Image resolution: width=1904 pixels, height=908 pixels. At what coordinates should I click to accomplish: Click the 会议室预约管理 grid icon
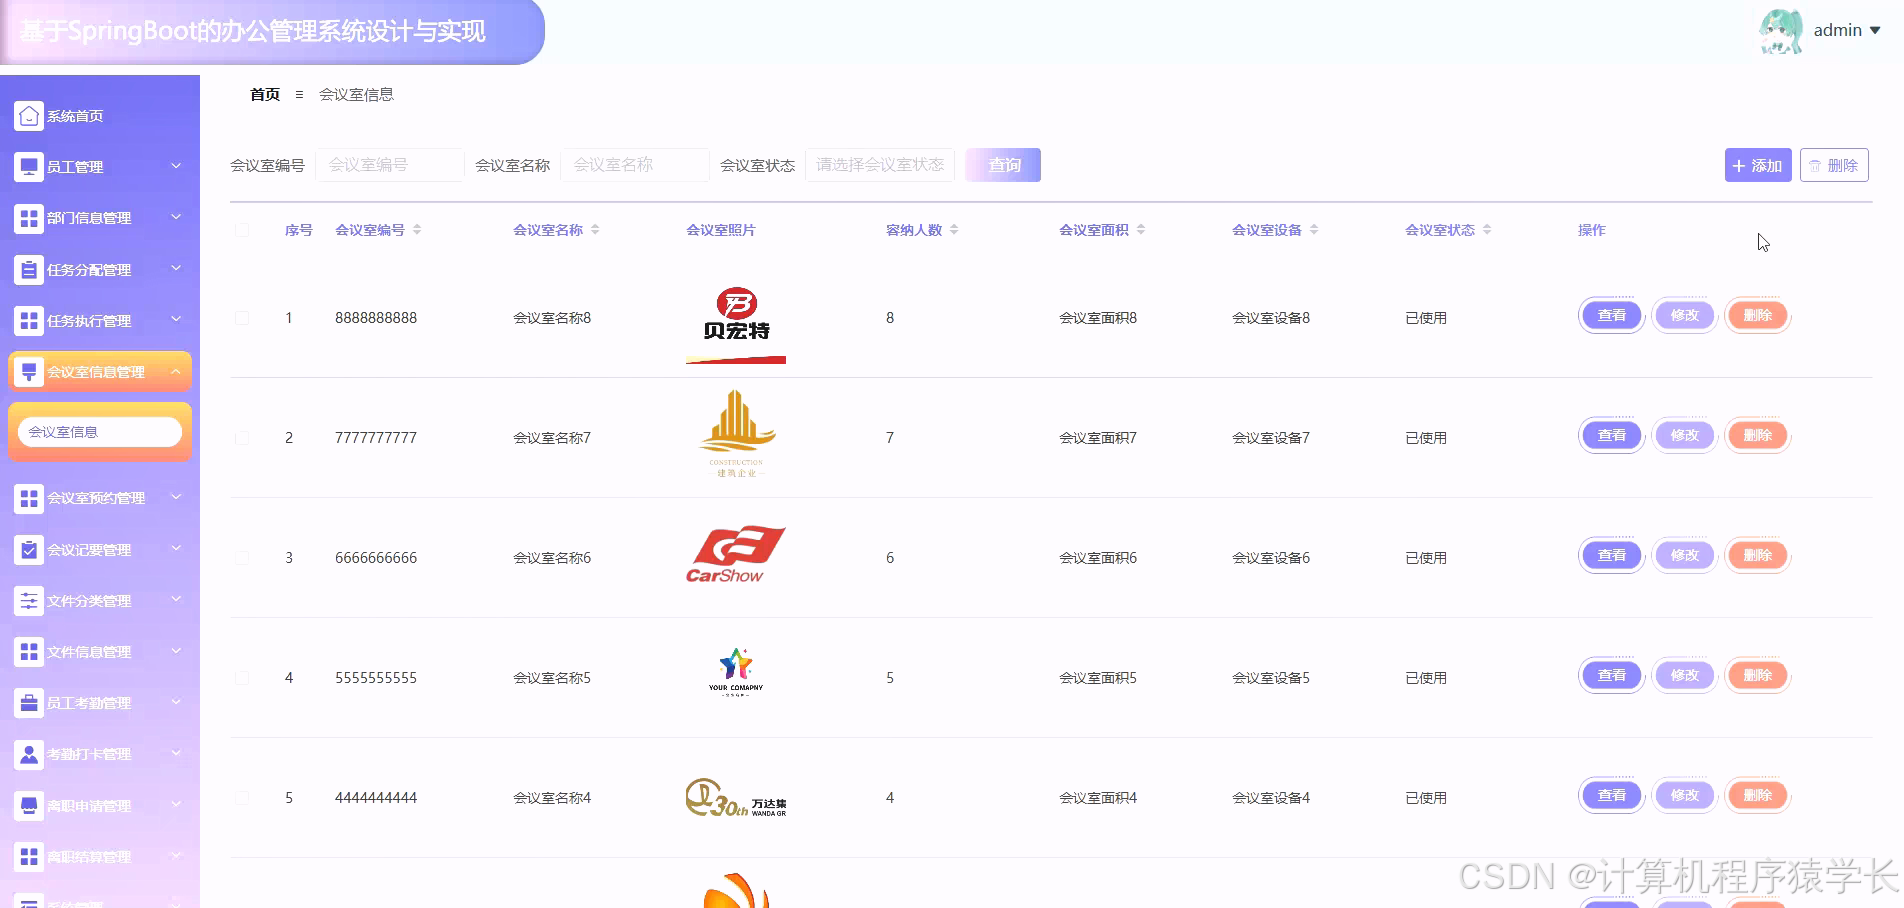(29, 498)
